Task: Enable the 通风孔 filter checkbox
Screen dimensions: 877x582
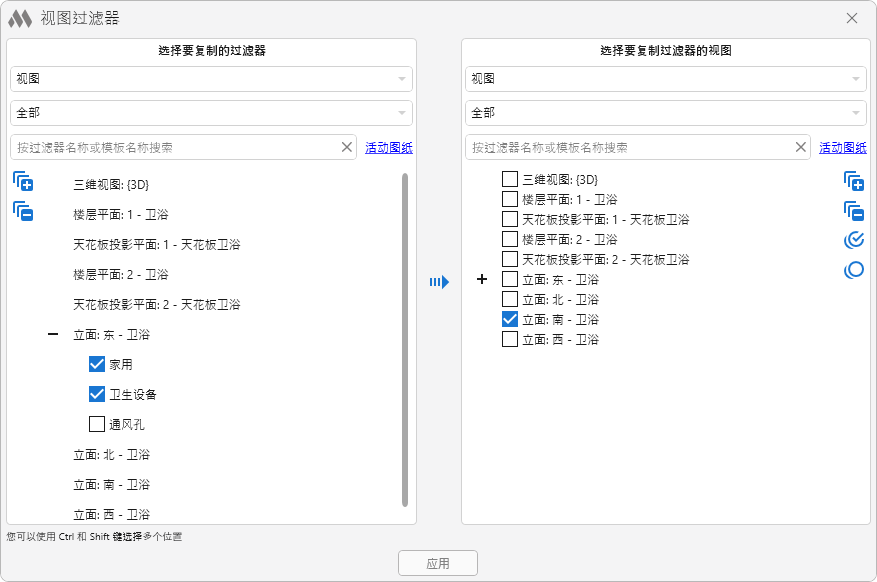Action: [x=97, y=424]
